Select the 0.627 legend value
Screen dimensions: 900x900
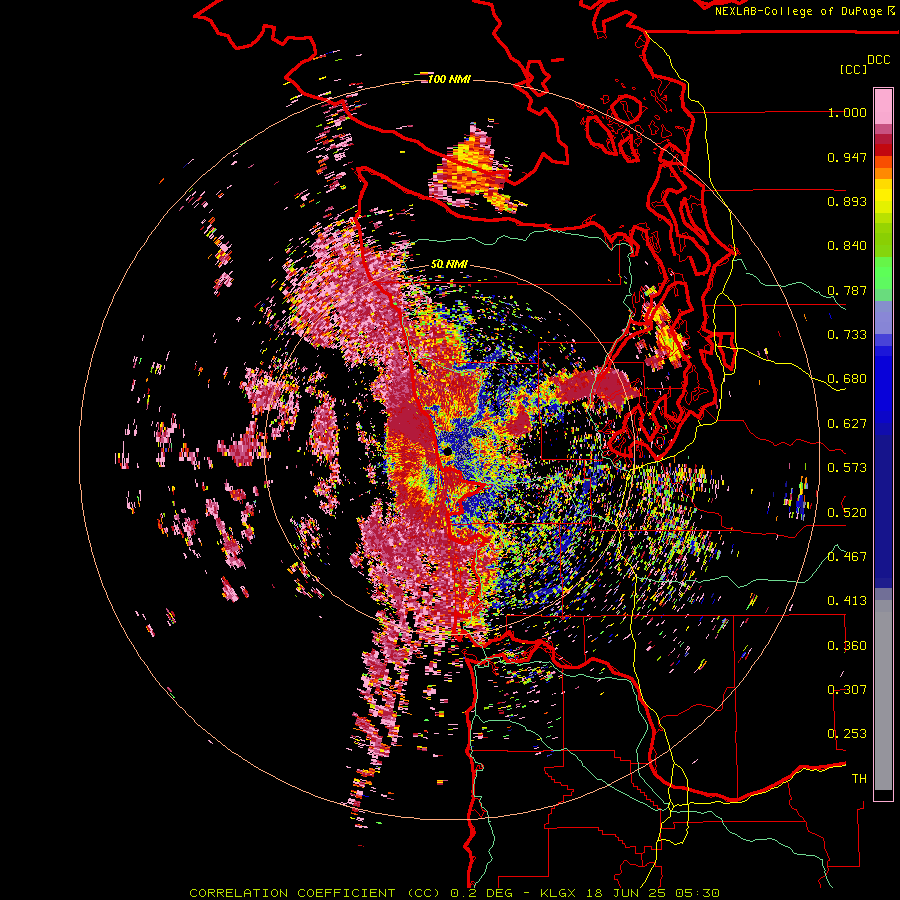(x=847, y=424)
